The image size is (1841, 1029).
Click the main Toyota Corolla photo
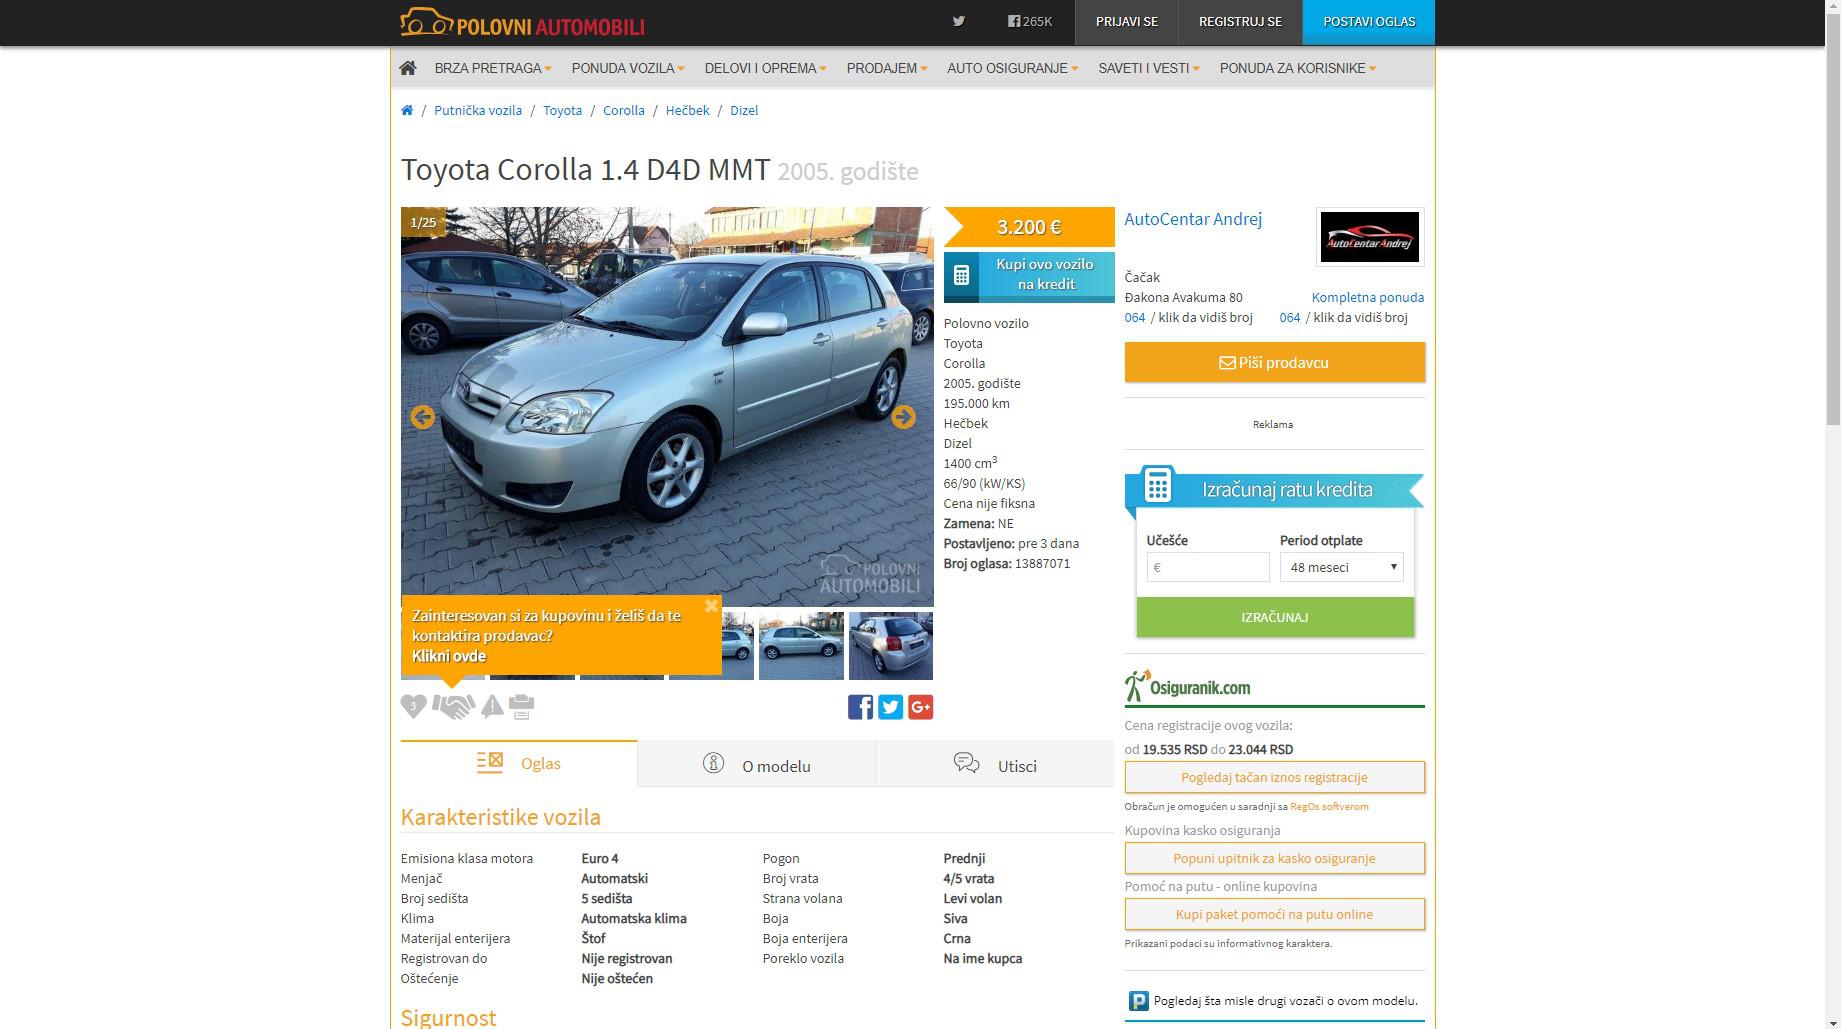tap(667, 406)
